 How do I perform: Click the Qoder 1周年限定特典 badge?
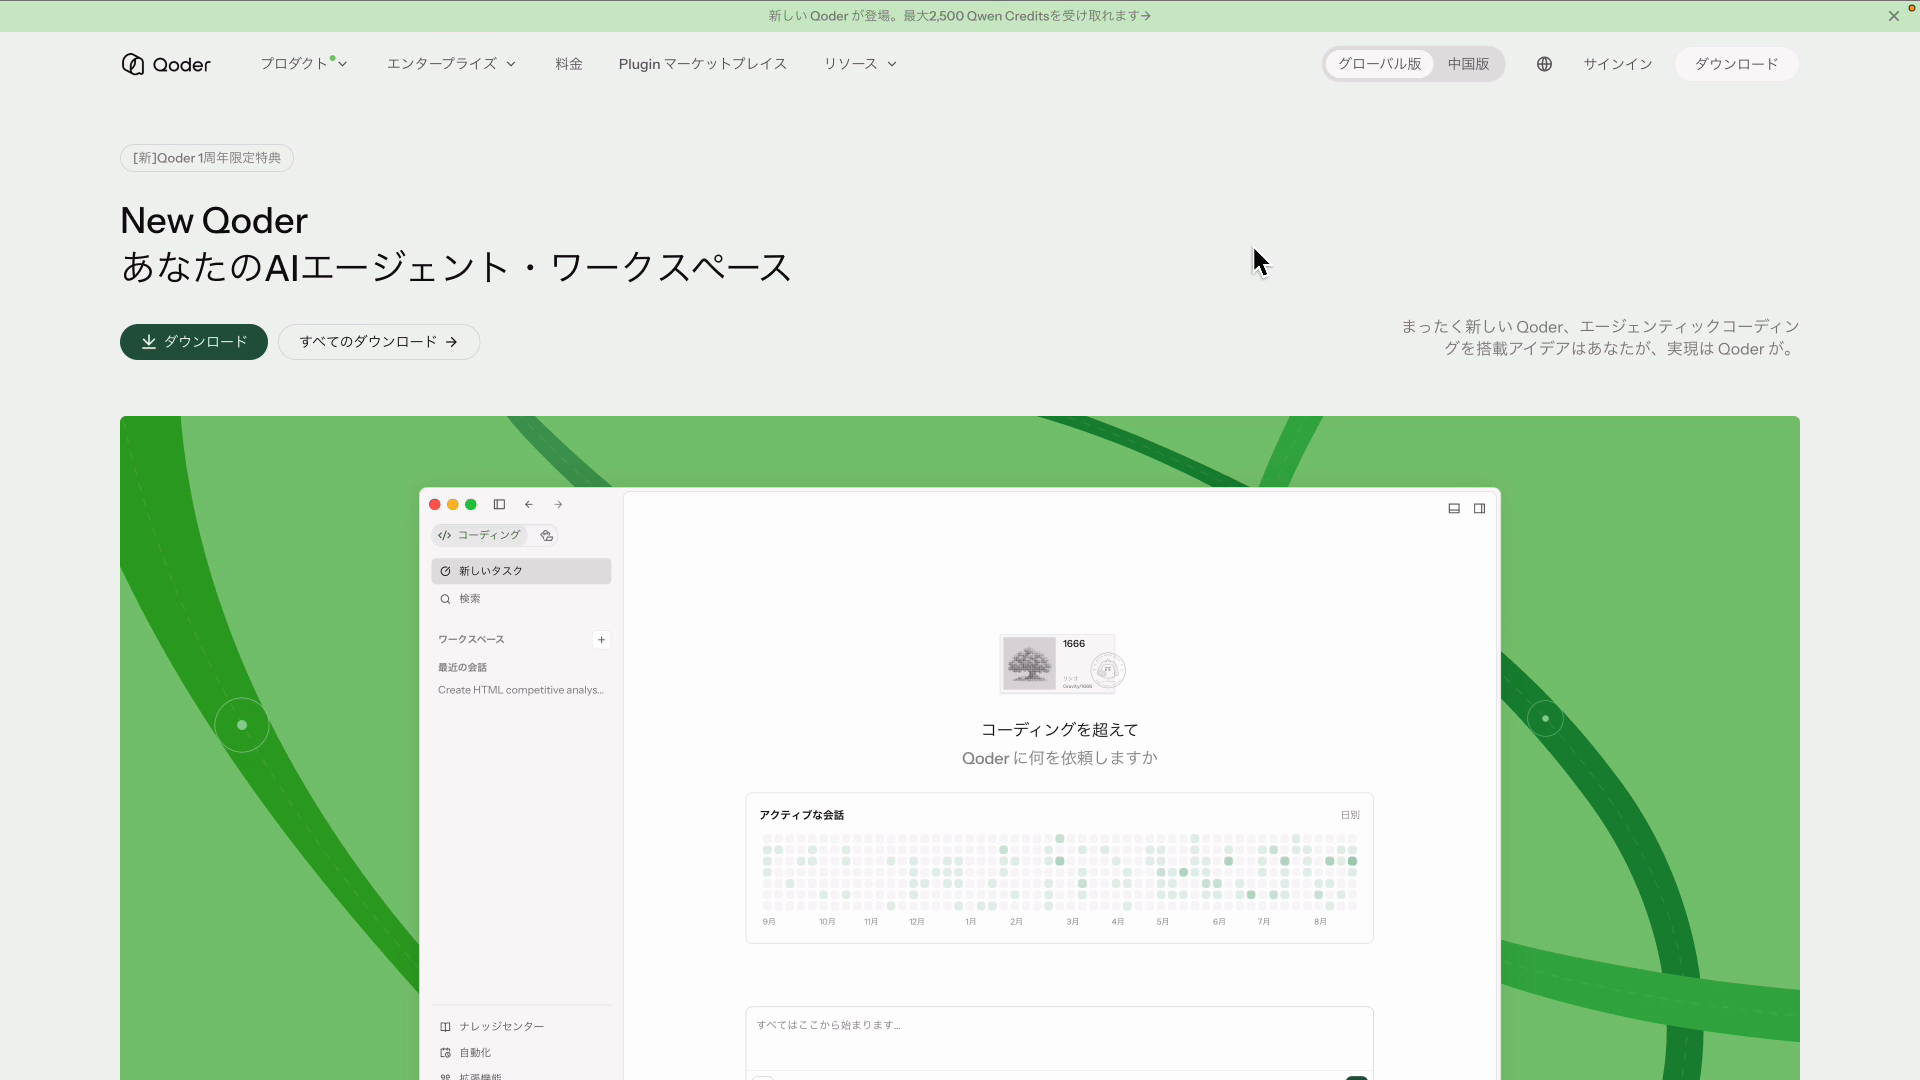pos(207,158)
